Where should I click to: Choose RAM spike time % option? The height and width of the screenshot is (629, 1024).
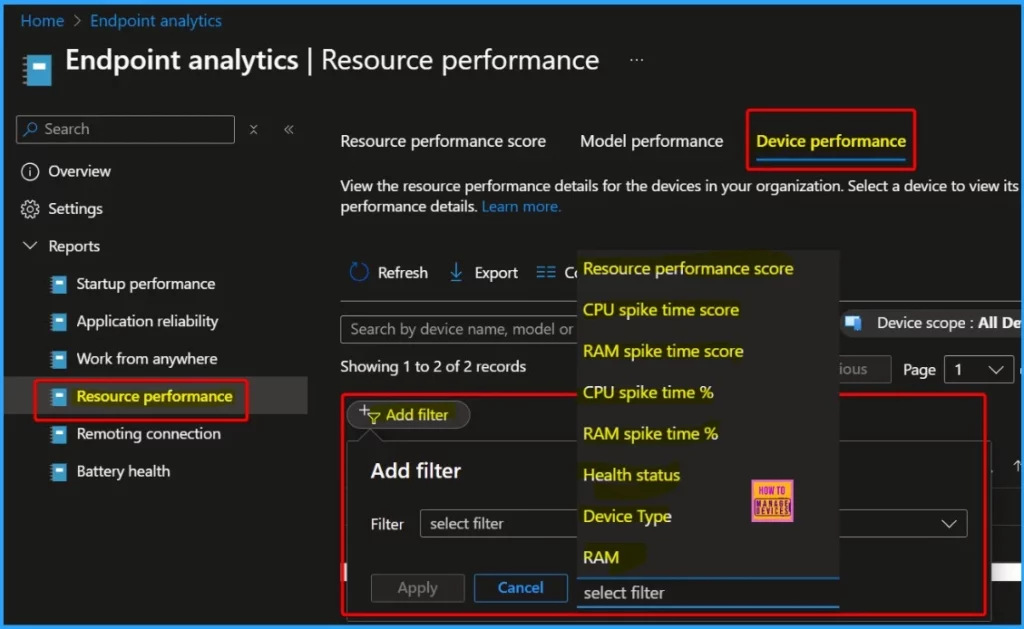click(650, 434)
